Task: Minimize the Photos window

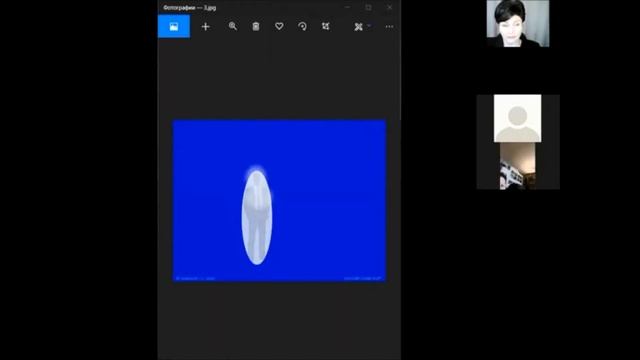Action: pos(347,7)
